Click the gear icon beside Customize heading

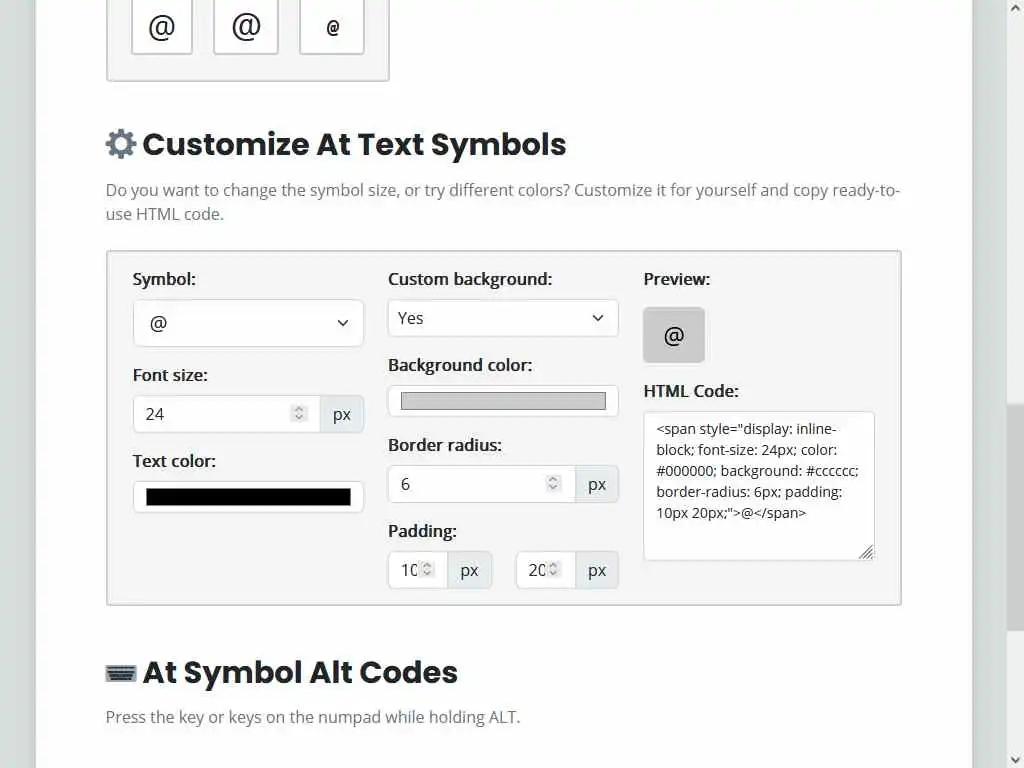121,144
